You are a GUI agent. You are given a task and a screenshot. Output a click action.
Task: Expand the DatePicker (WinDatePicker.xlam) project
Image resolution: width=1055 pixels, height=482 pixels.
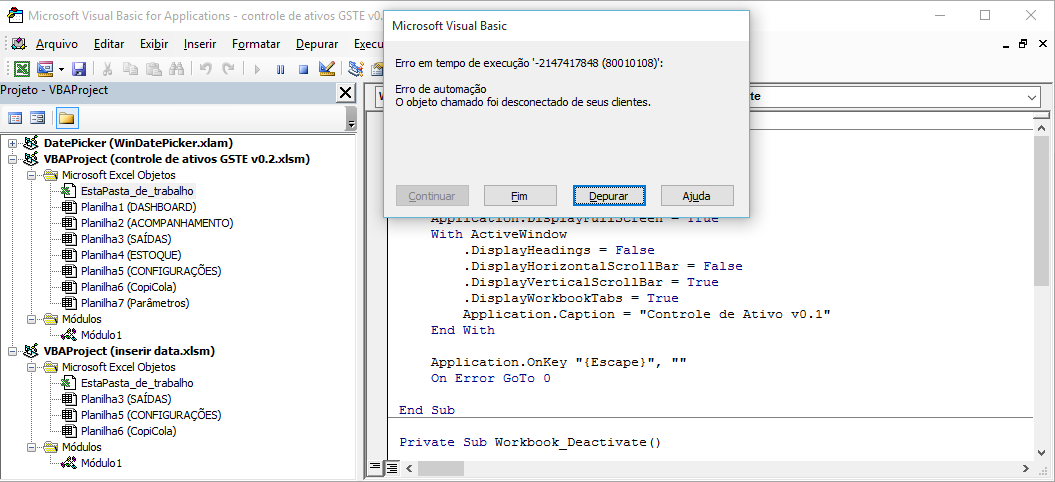[12, 143]
